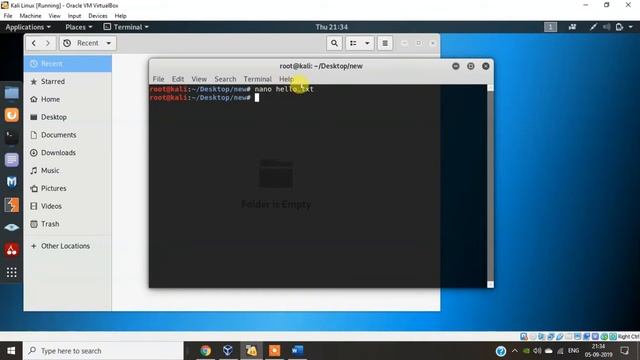Select Starred in the sidebar

coord(68,81)
